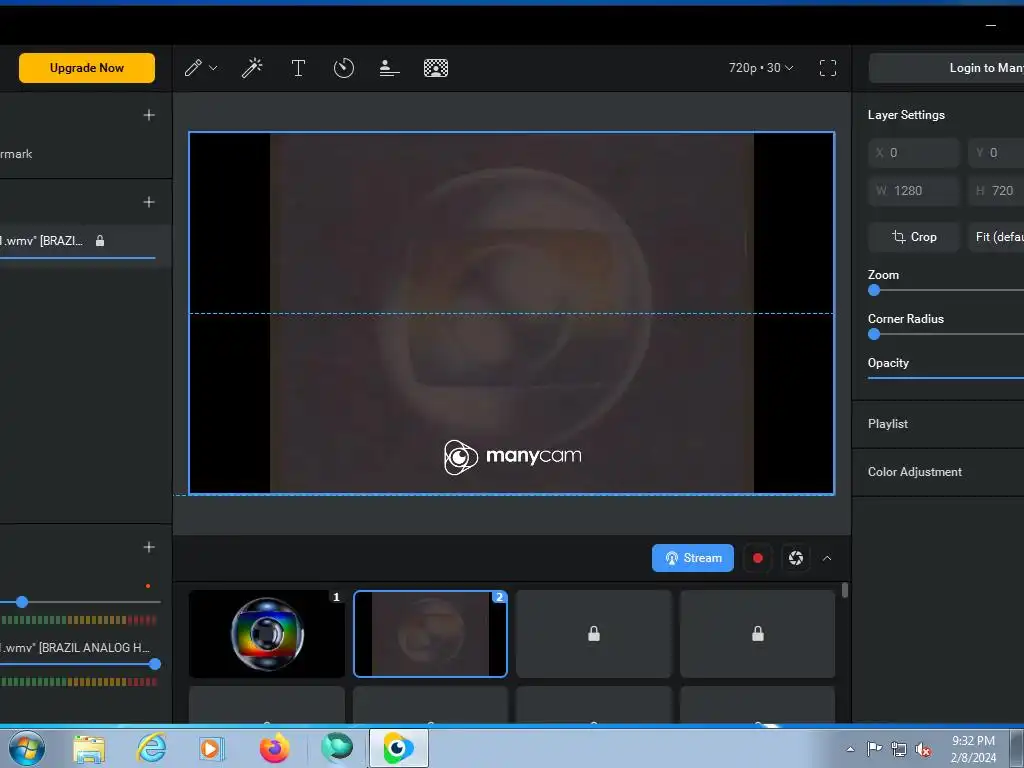Image resolution: width=1024 pixels, height=768 pixels.
Task: Open the Fit (default) dropdown
Action: coord(996,237)
